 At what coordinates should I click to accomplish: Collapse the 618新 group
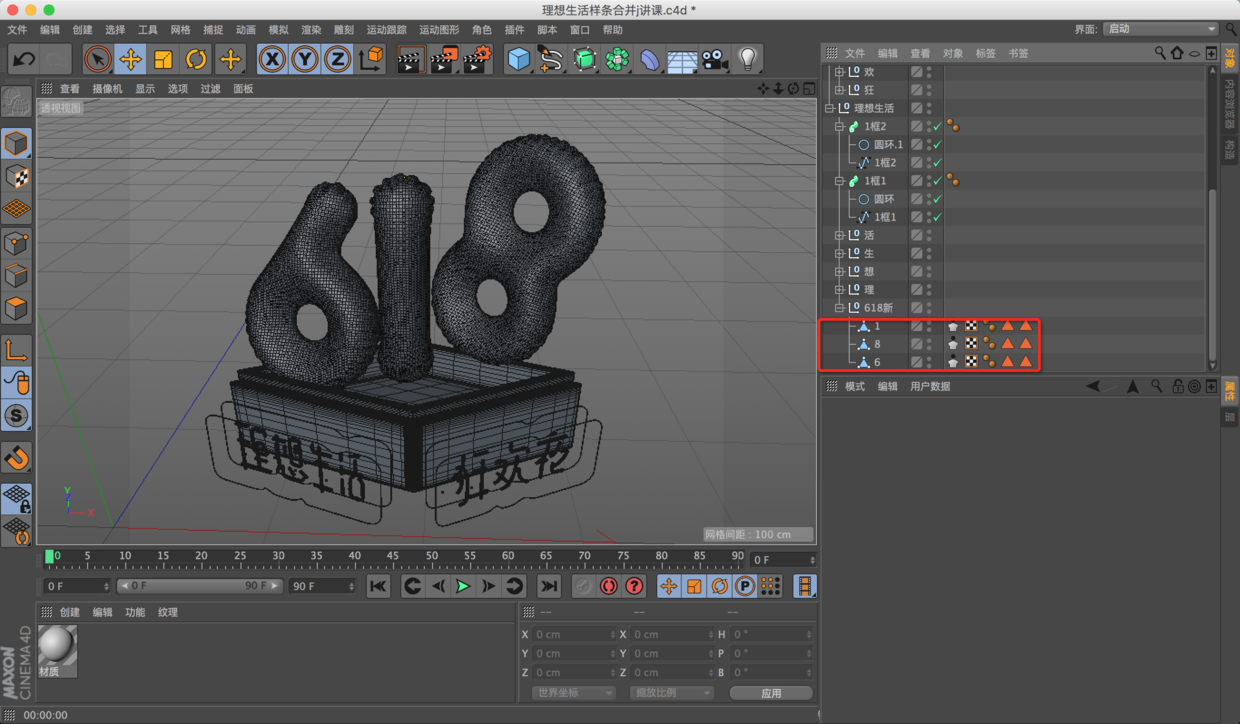[839, 308]
